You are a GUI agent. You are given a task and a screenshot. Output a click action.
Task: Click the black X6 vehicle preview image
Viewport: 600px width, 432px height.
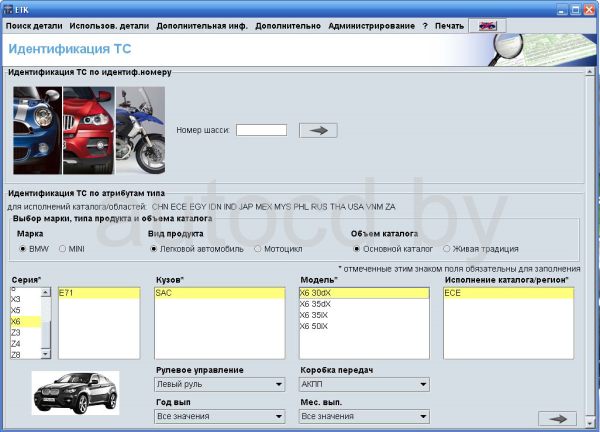75,393
